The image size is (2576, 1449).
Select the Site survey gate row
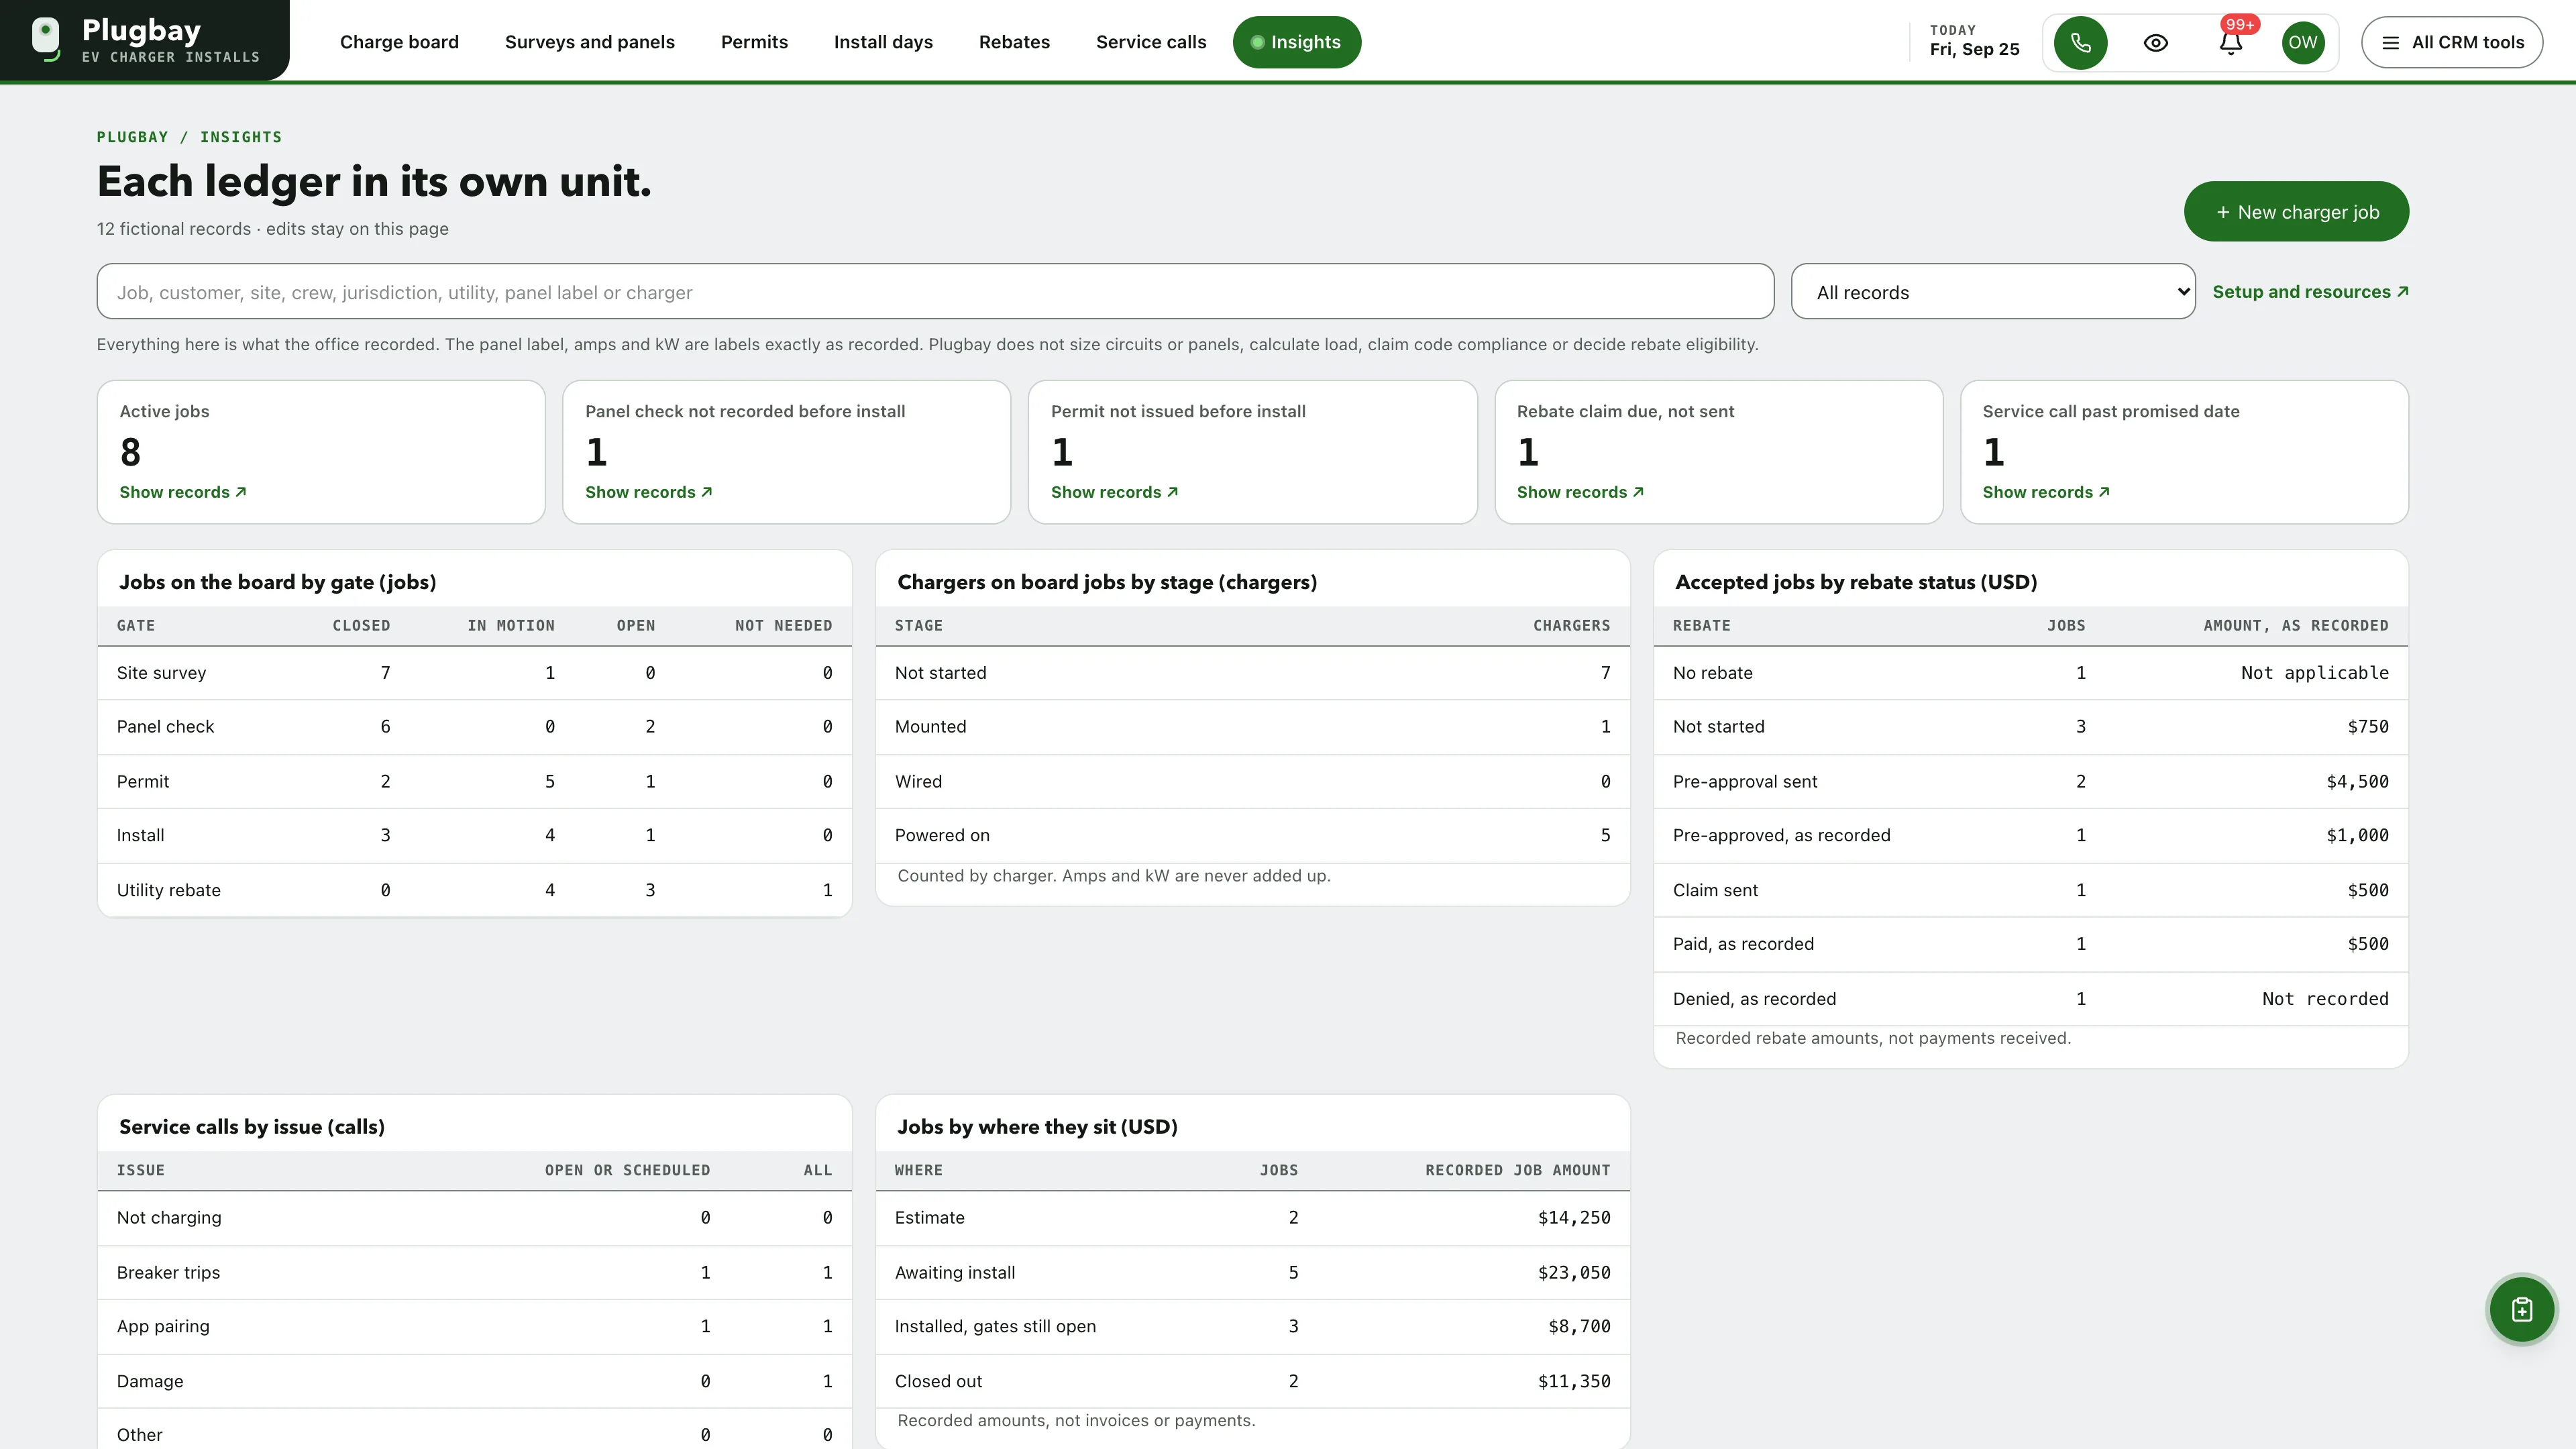point(474,673)
